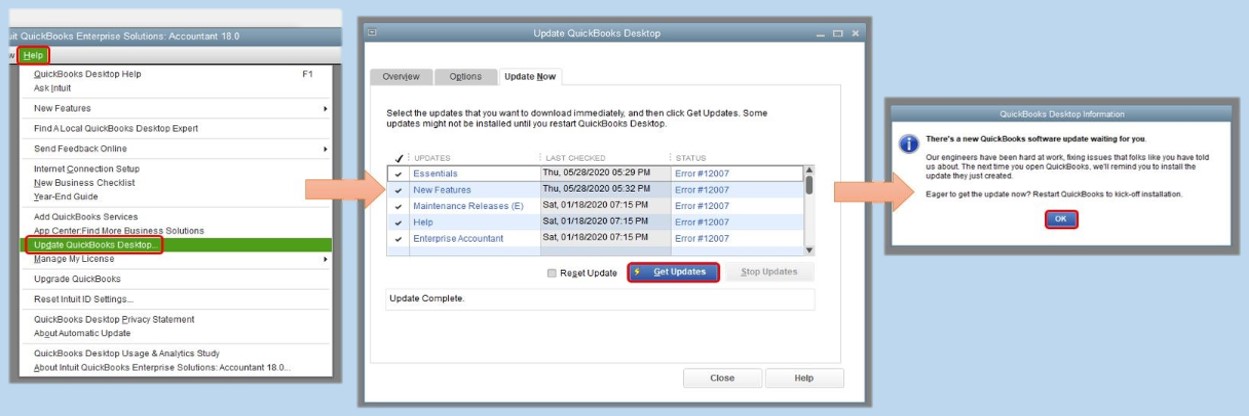Expand Send Feedback Online submenu
This screenshot has width=1249, height=416.
175,149
